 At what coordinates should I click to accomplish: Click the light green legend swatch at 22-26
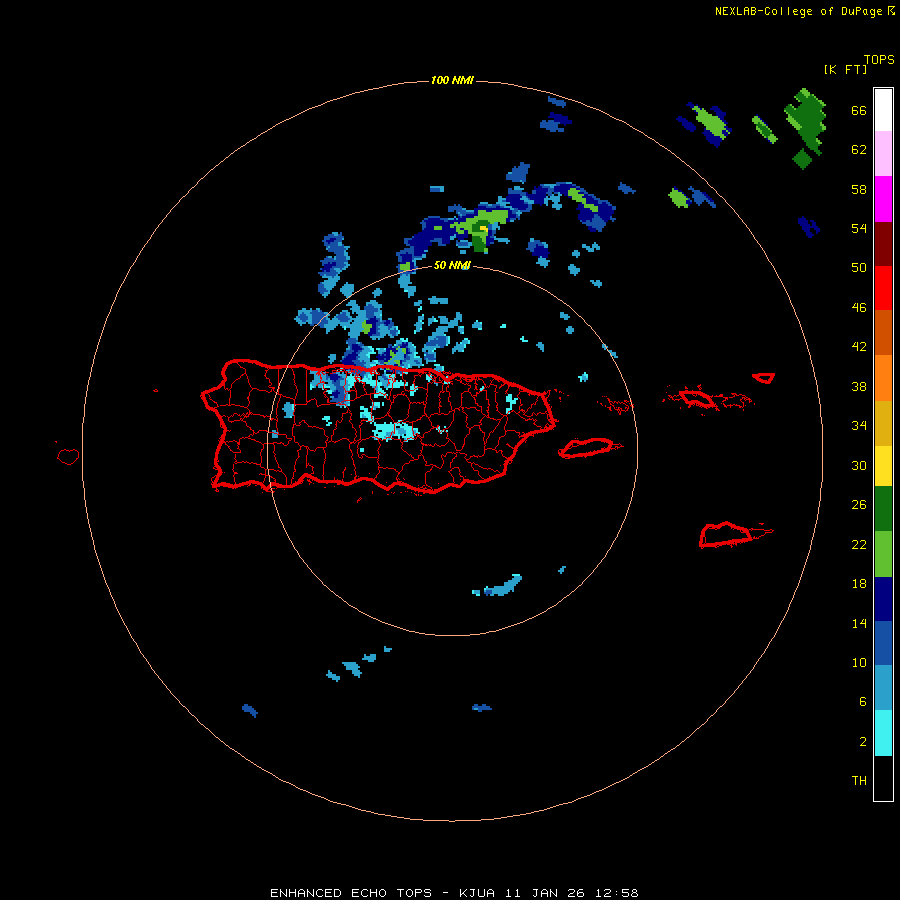[883, 554]
